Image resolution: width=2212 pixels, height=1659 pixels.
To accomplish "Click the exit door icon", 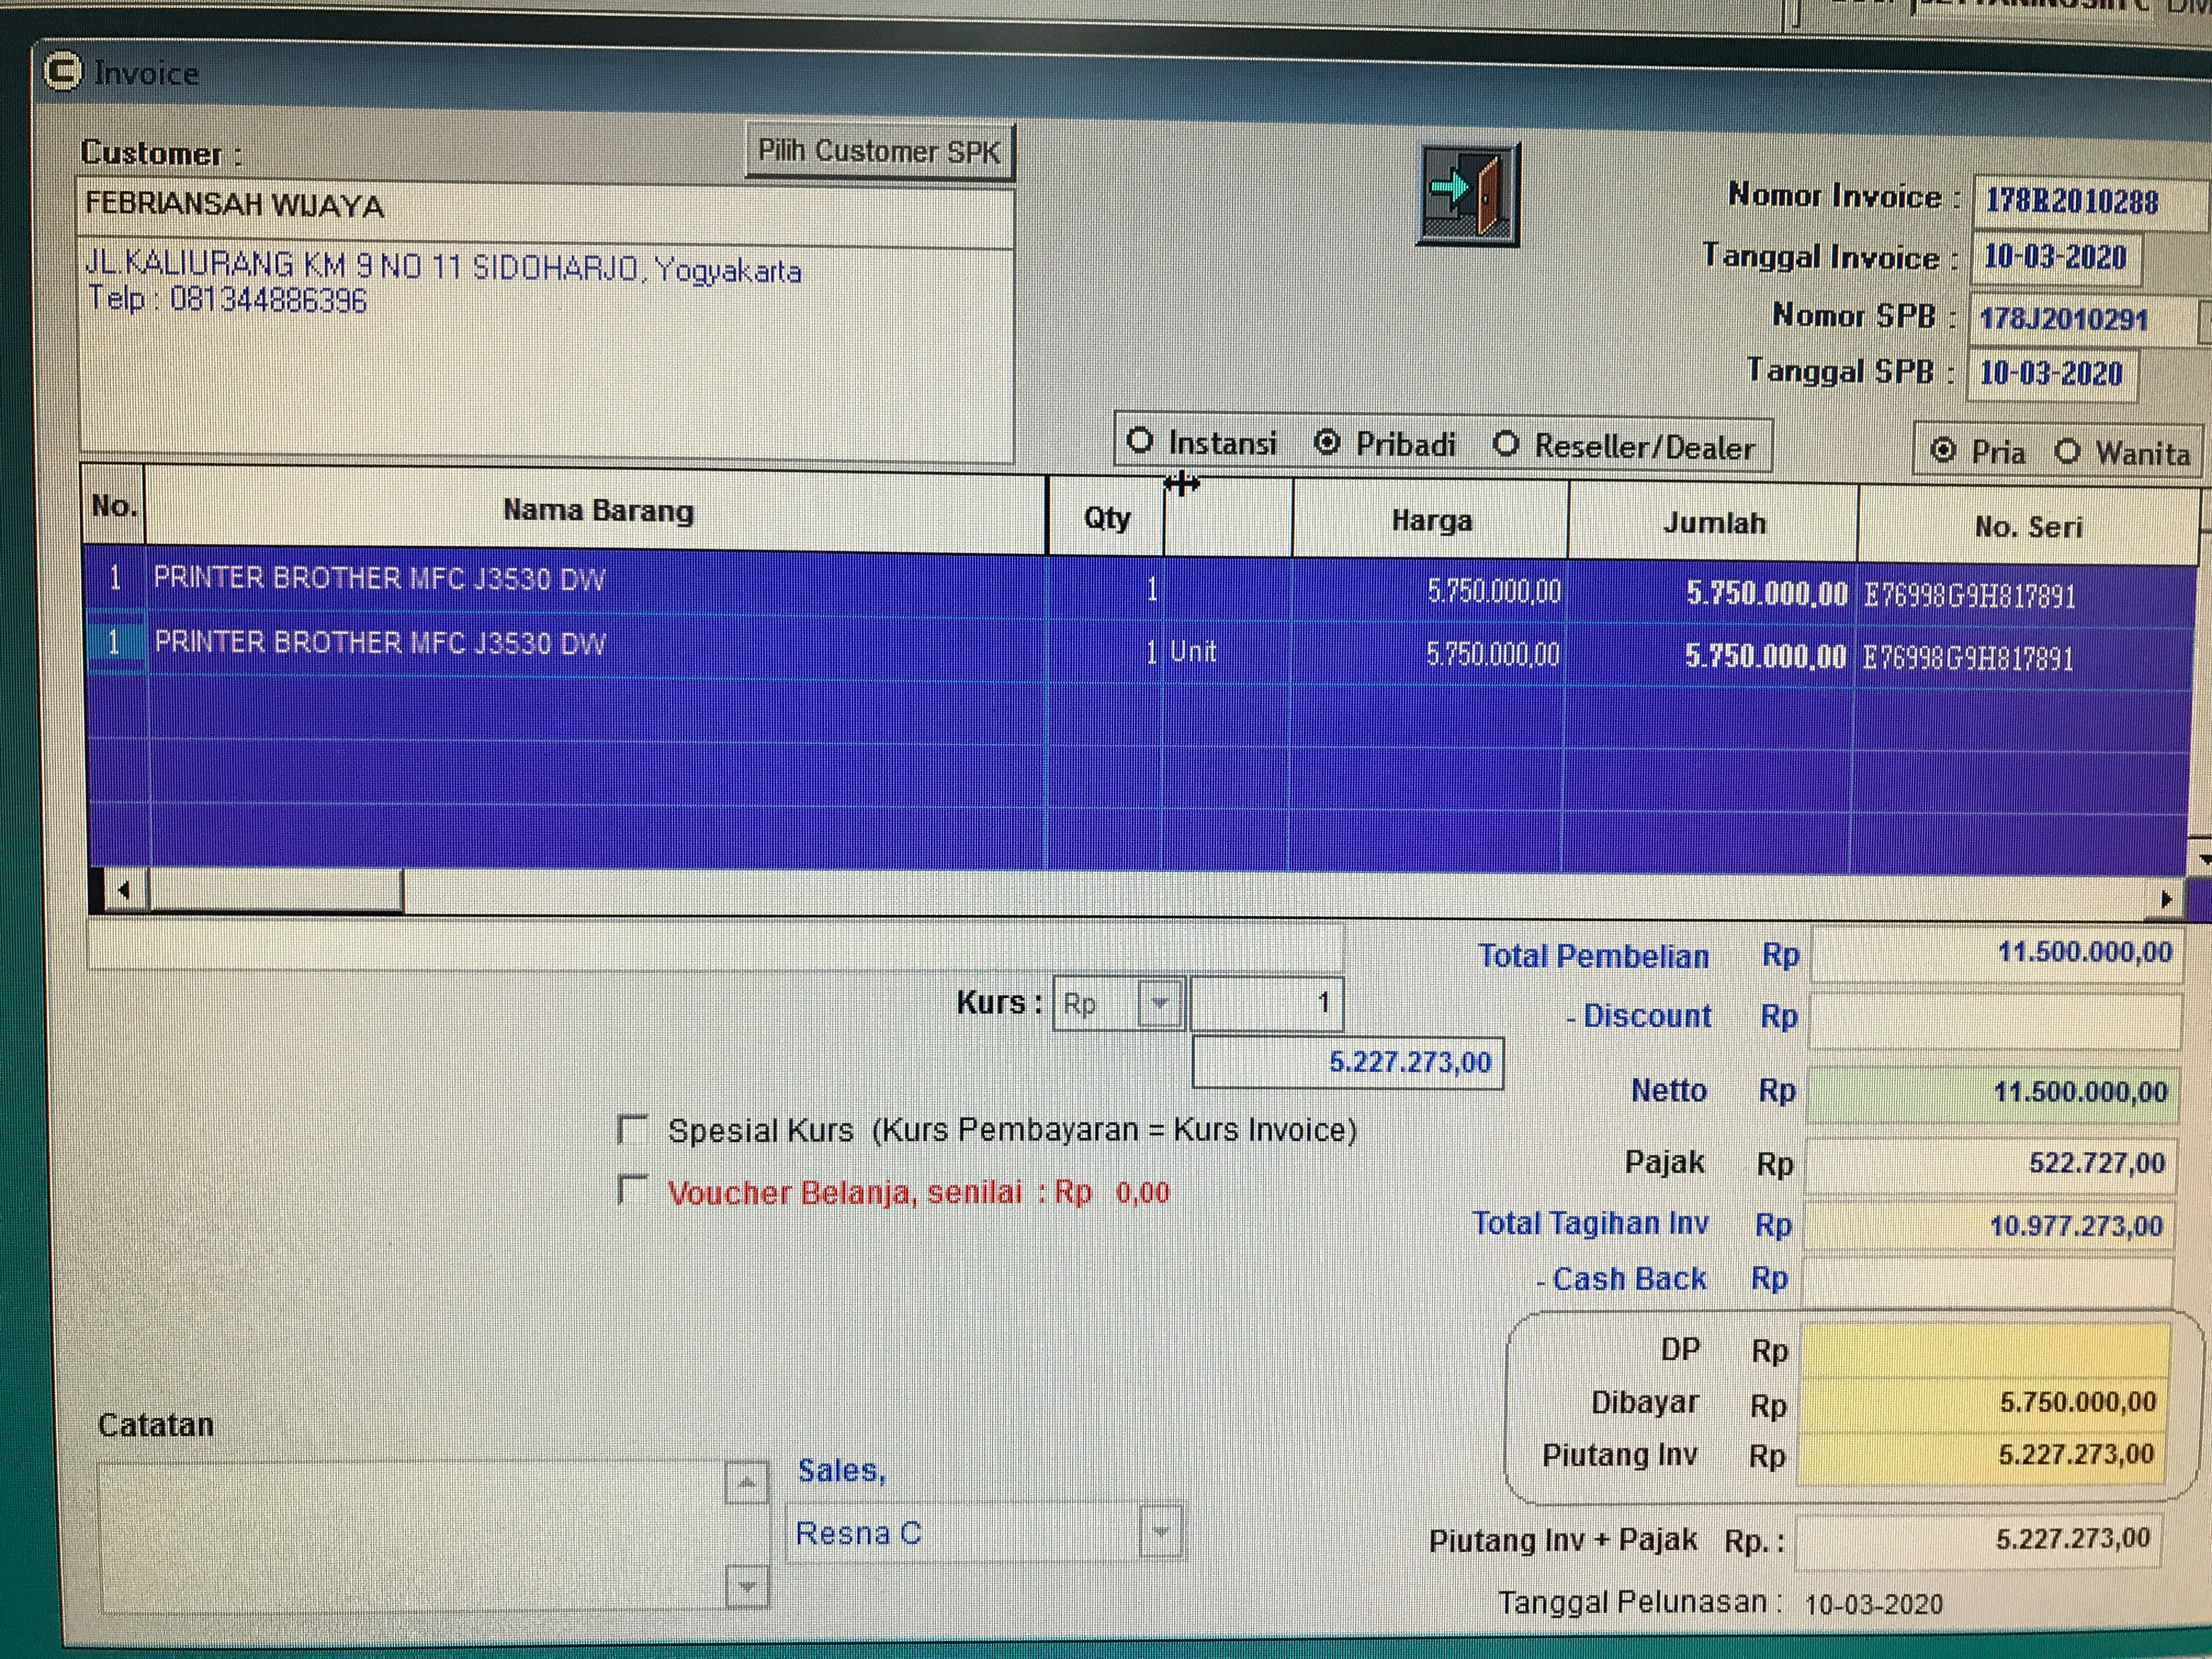I will coord(1468,194).
